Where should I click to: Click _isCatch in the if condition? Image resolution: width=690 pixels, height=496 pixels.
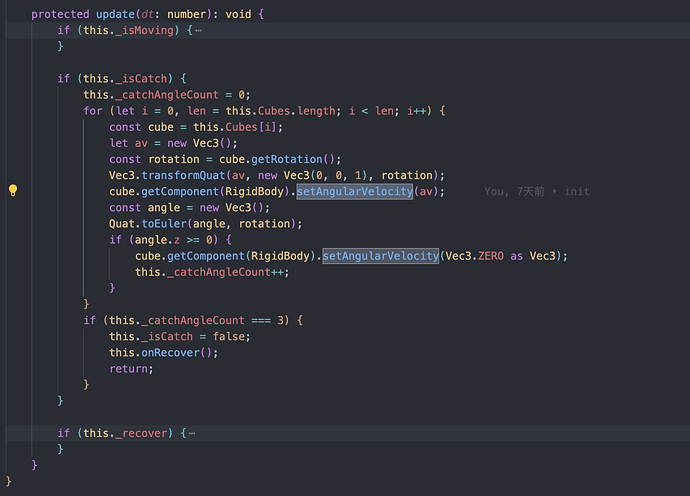point(141,79)
